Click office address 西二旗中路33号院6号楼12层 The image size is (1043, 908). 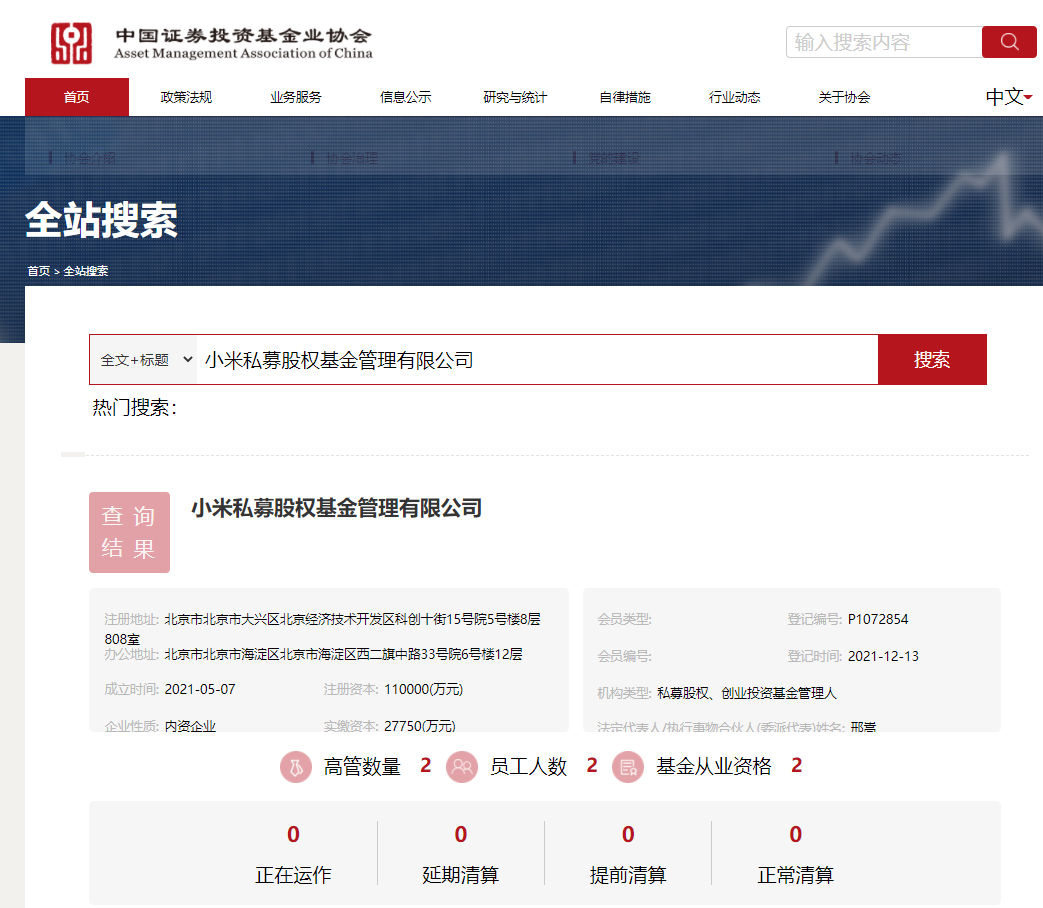click(x=440, y=655)
